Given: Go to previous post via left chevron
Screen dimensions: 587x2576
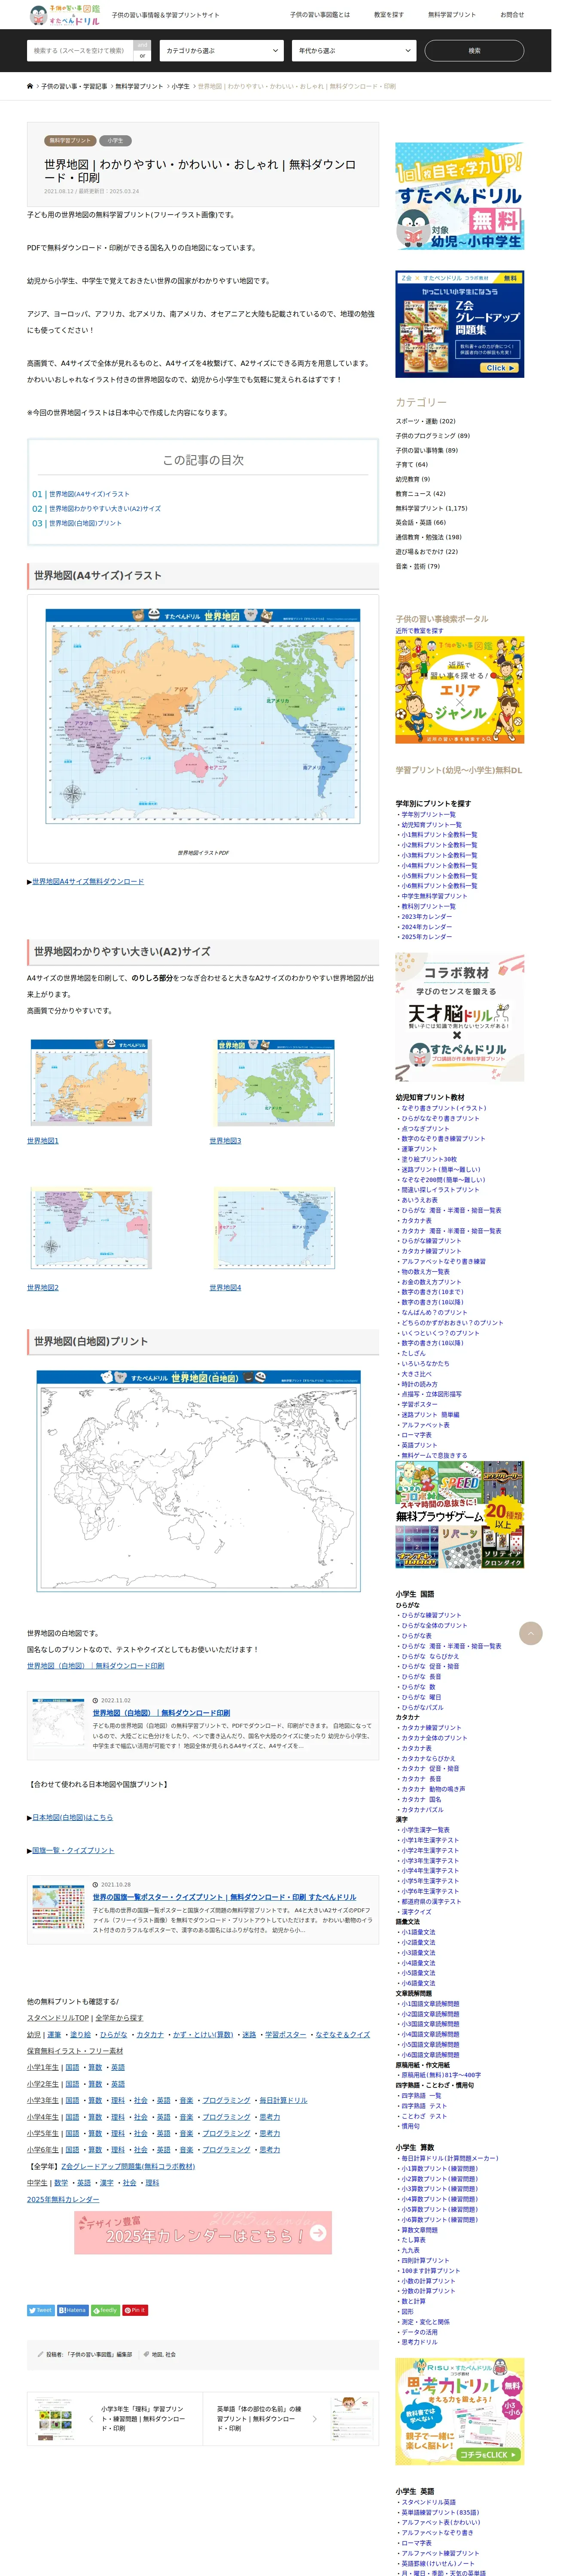Looking at the screenshot, I should pyautogui.click(x=91, y=2419).
